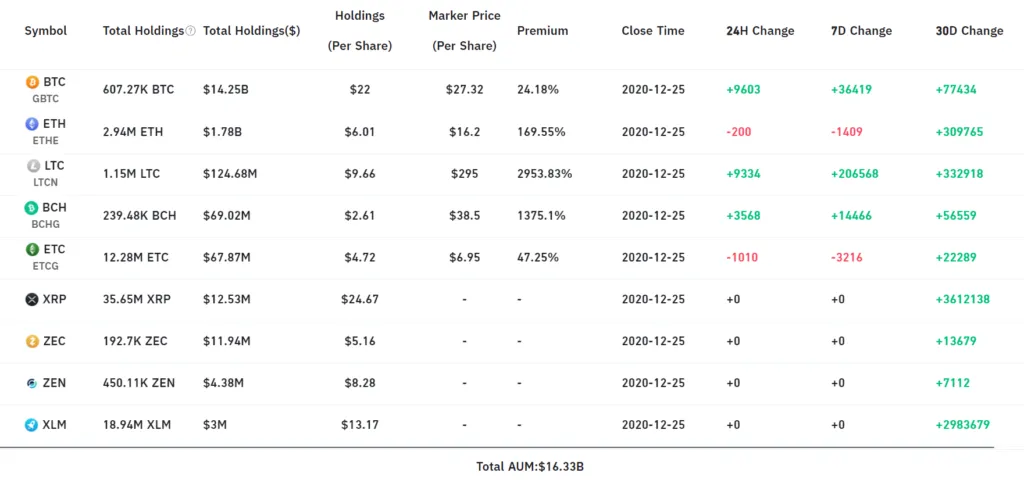Click the Ethereum Classic ETC icon
This screenshot has height=480, width=1024.
[32, 249]
